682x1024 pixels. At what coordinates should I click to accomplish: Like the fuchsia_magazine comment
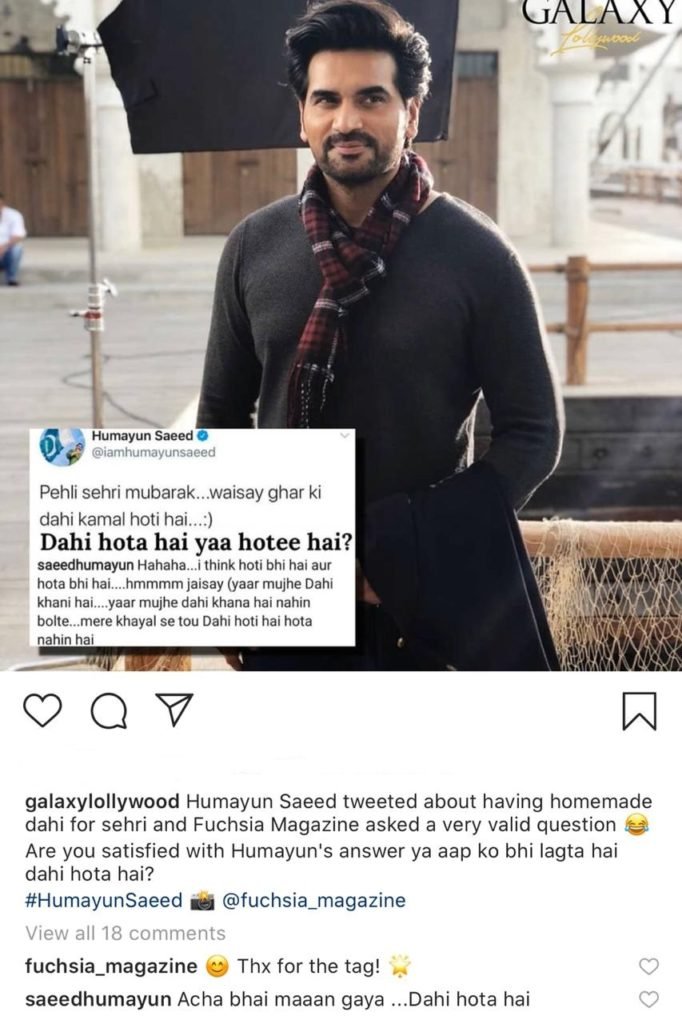click(648, 966)
